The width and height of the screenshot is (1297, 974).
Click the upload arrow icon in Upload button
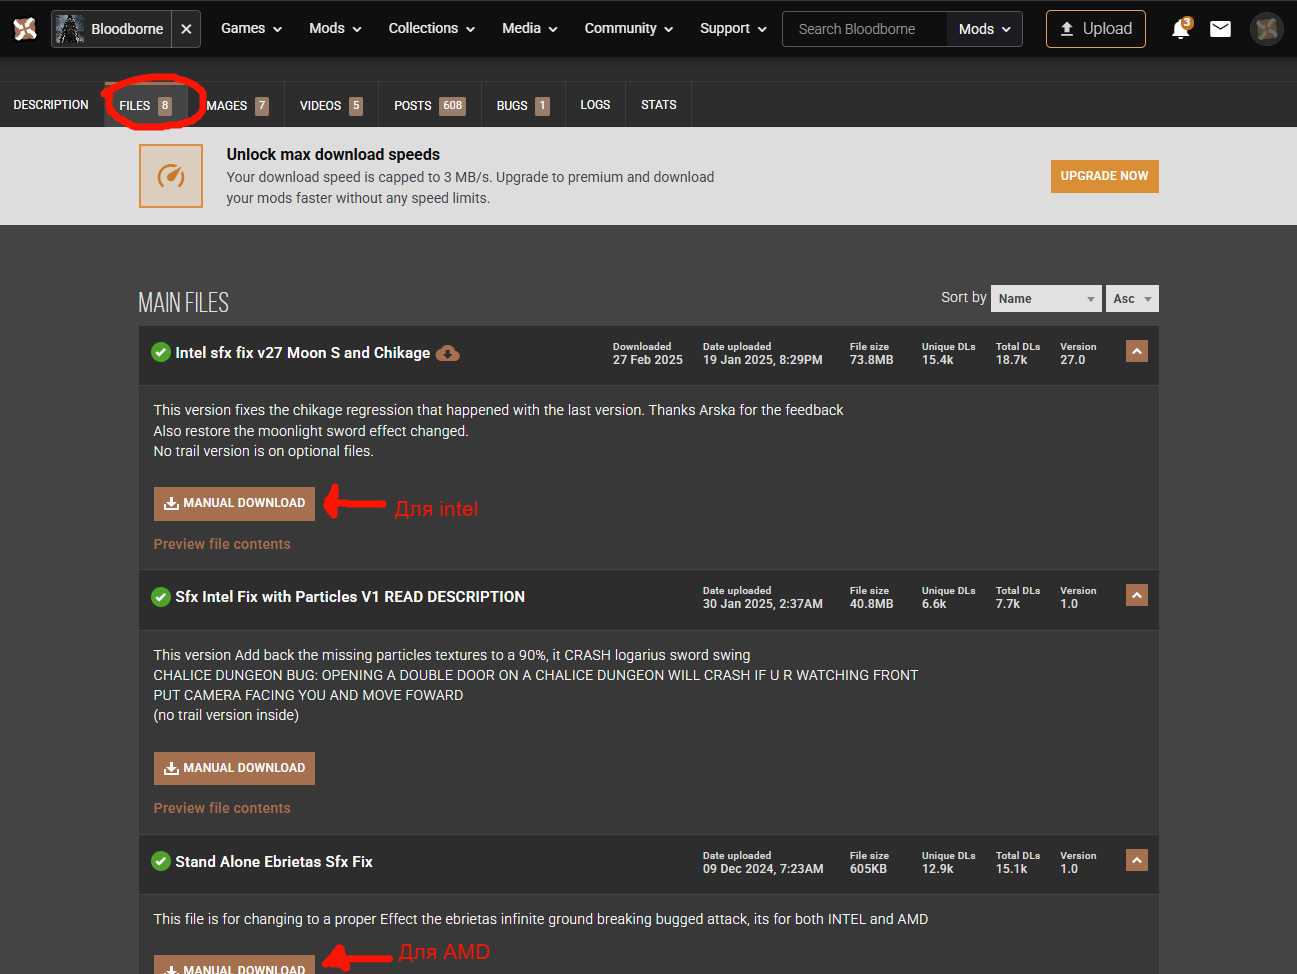(x=1067, y=29)
